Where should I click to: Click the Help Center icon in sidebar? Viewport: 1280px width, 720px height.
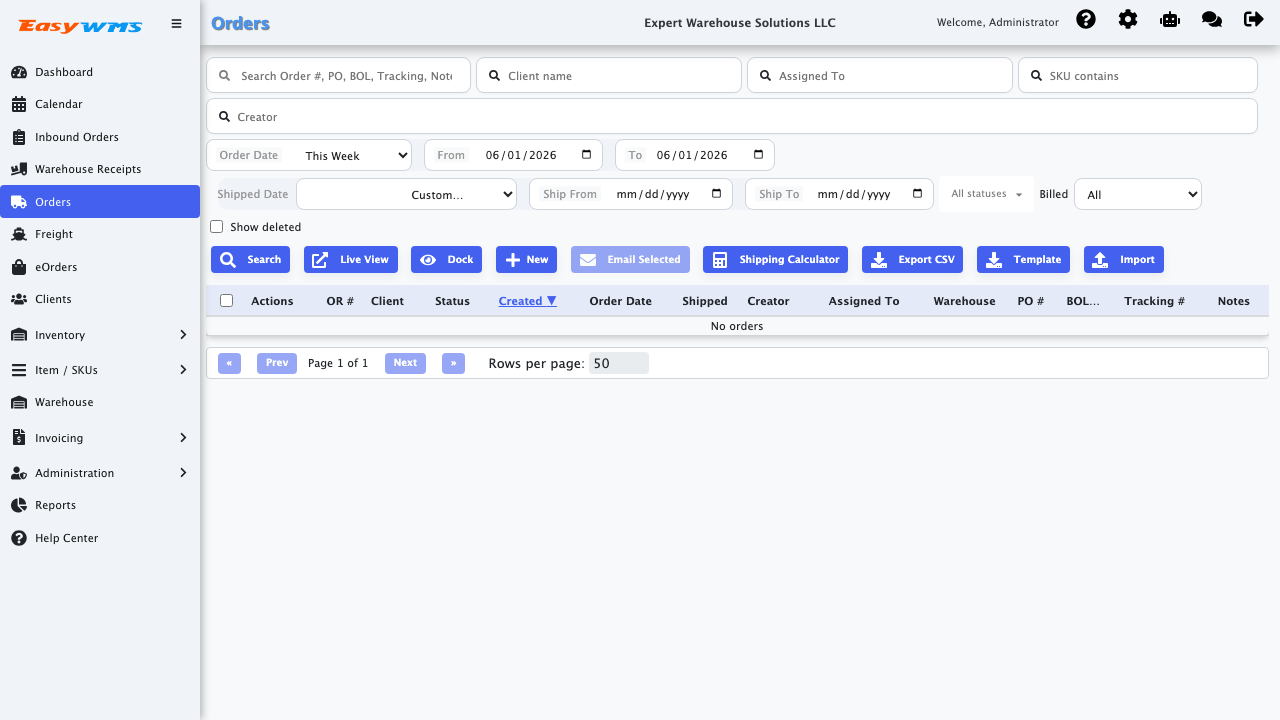point(19,538)
